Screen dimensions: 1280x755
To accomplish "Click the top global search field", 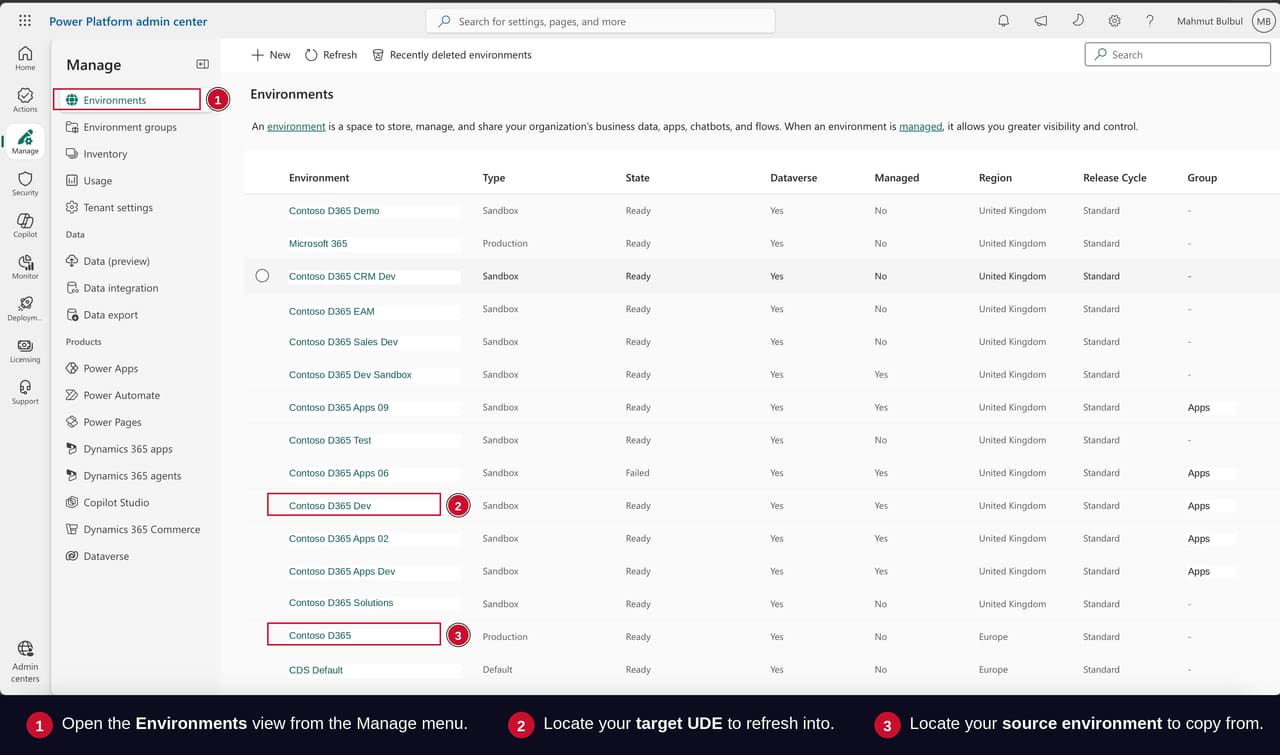I will click(x=600, y=21).
